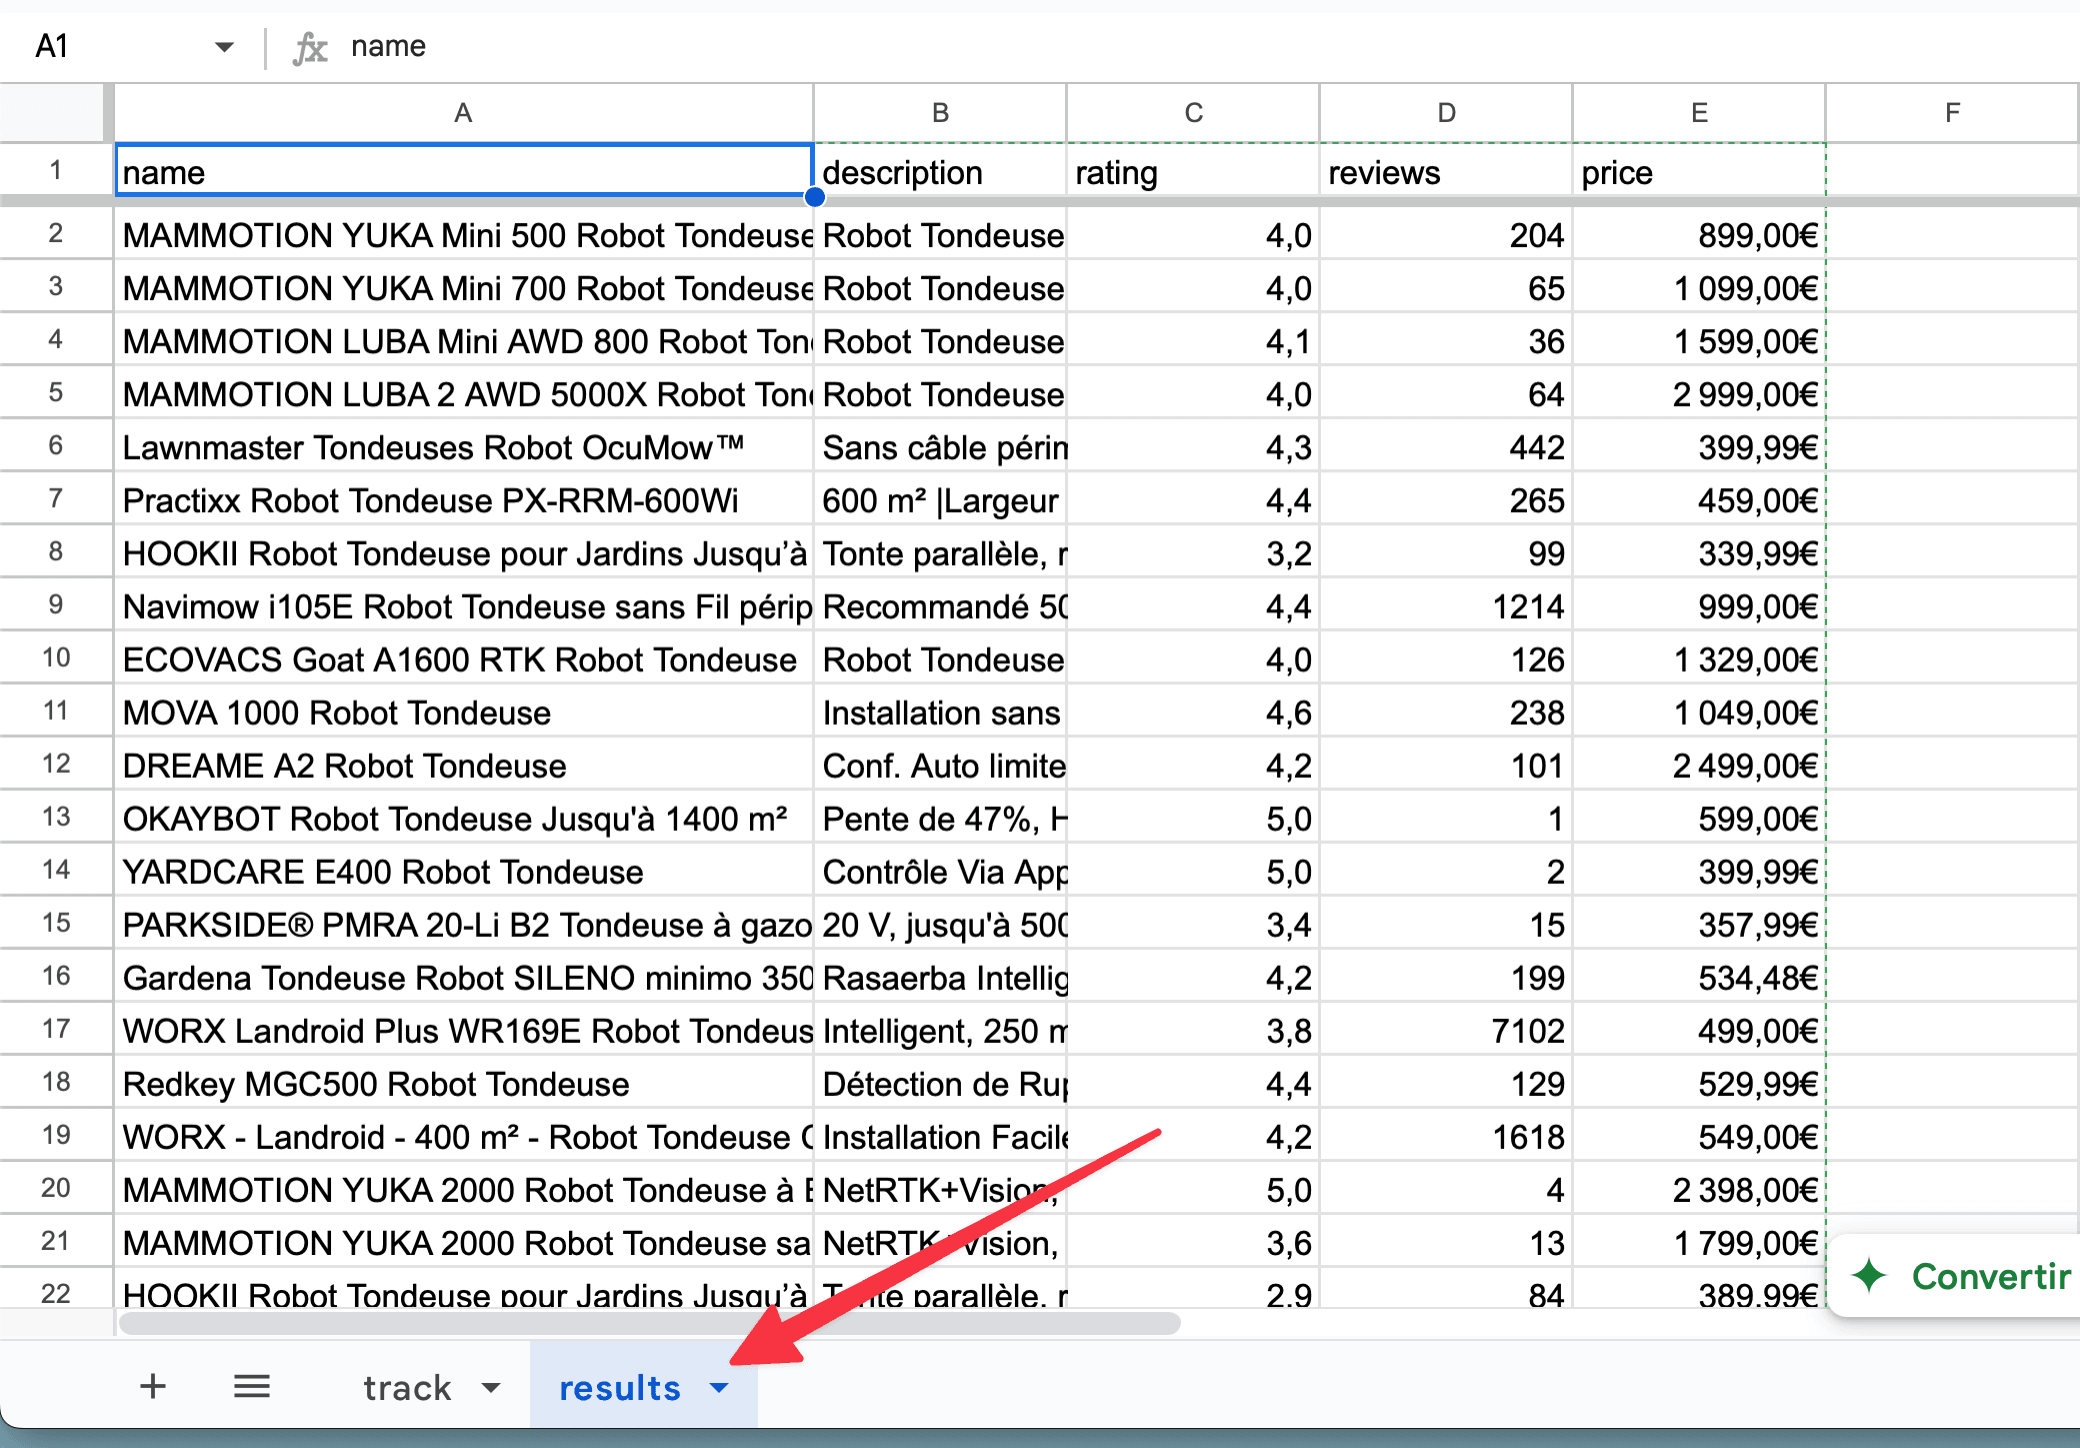Switch to the track sheet tab
Screen dimensions: 2080x1448
(407, 1388)
